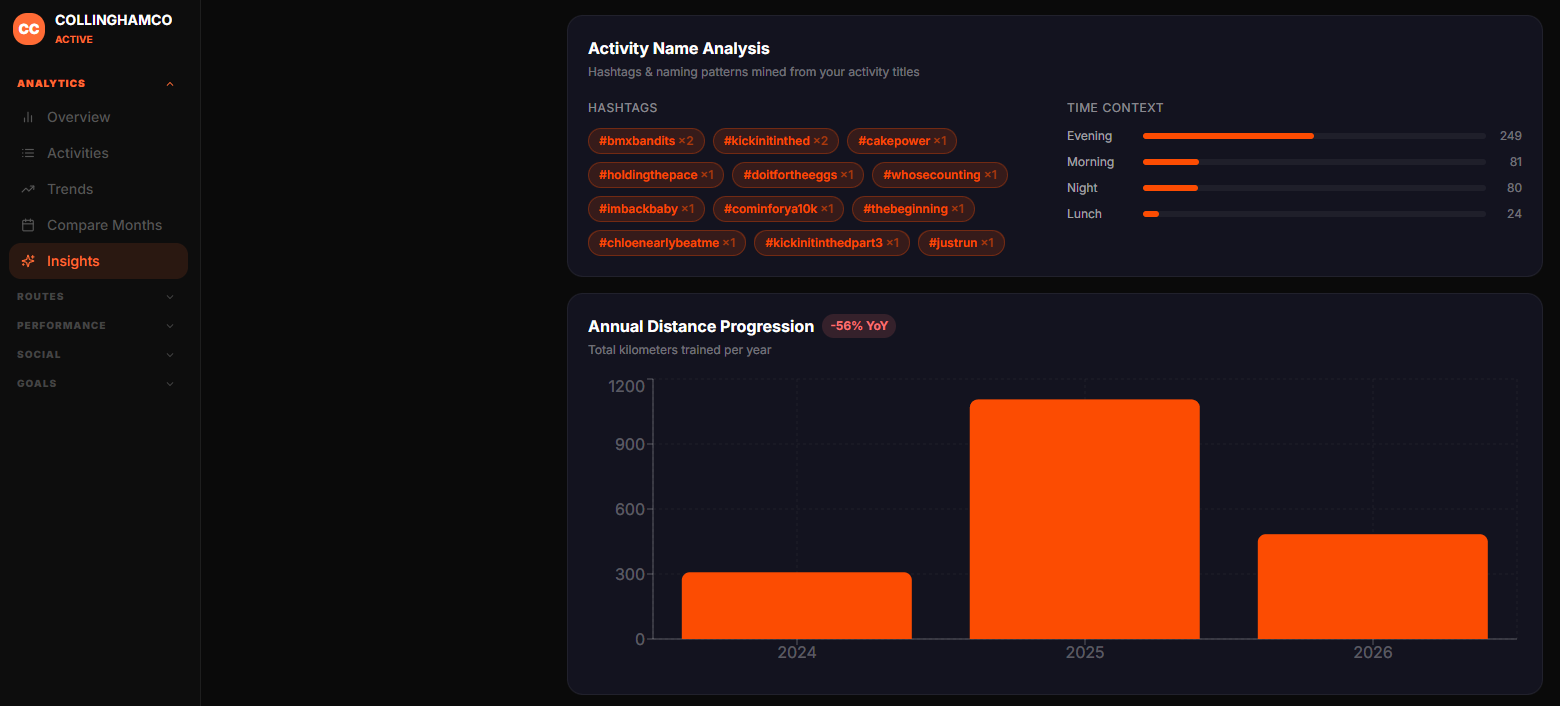
Task: Click the Insights sparkle icon
Action: 28,261
